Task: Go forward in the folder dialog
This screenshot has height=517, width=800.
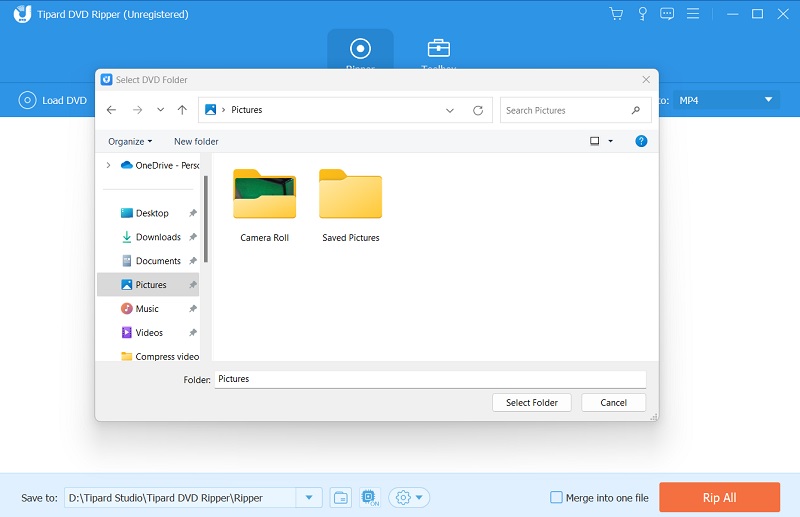Action: click(137, 110)
